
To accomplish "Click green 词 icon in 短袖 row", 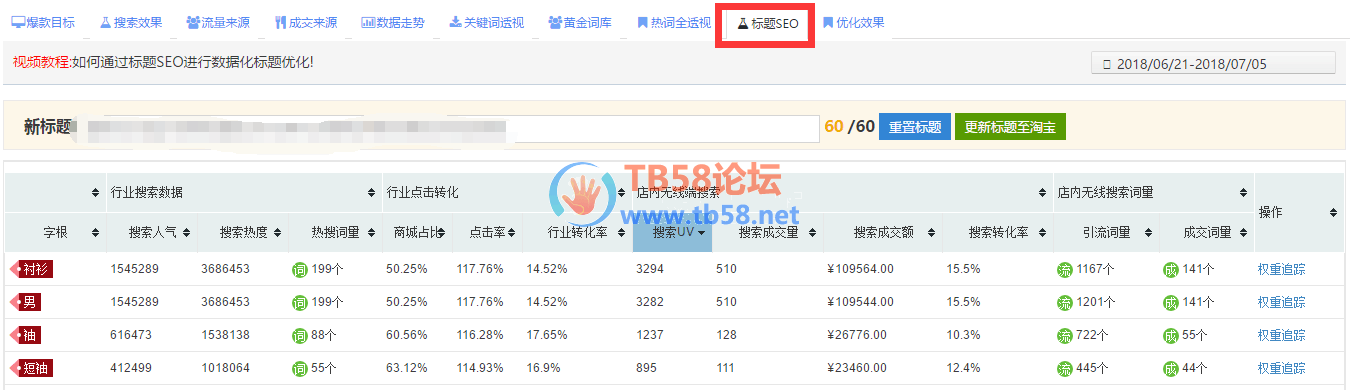I will [299, 369].
